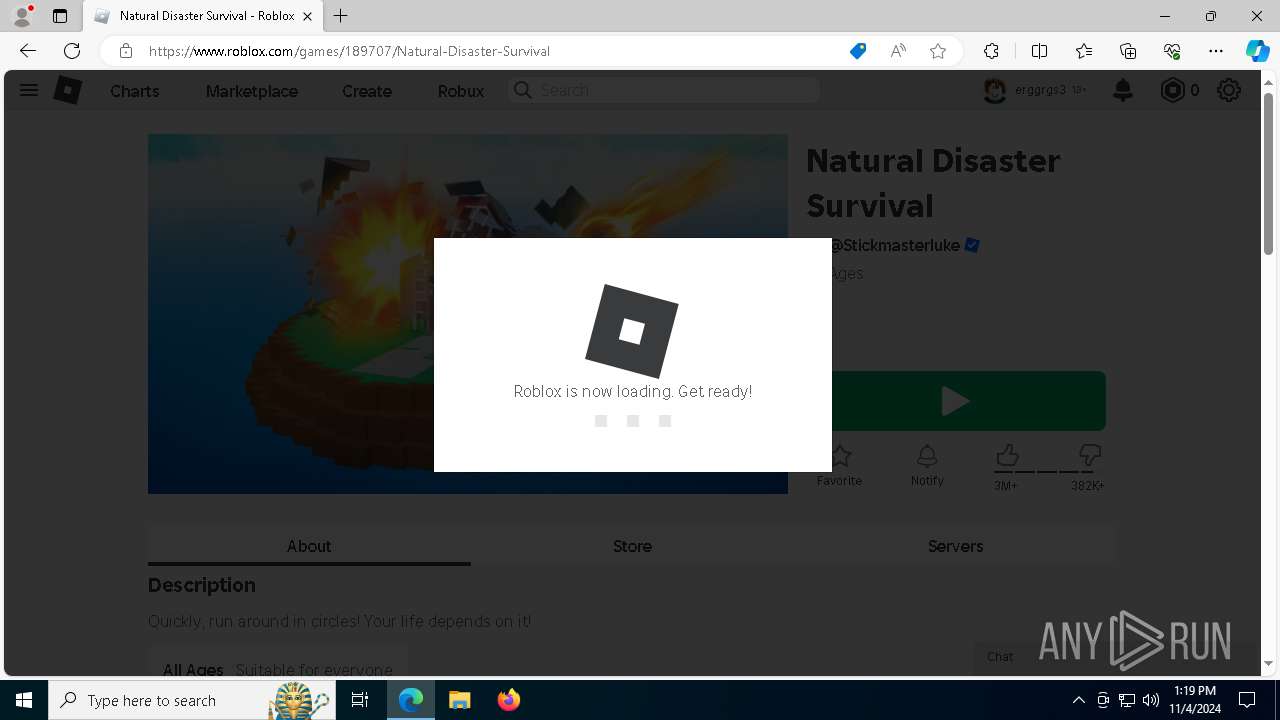Add this page to favorites star
Viewport: 1280px width, 720px height.
(938, 51)
